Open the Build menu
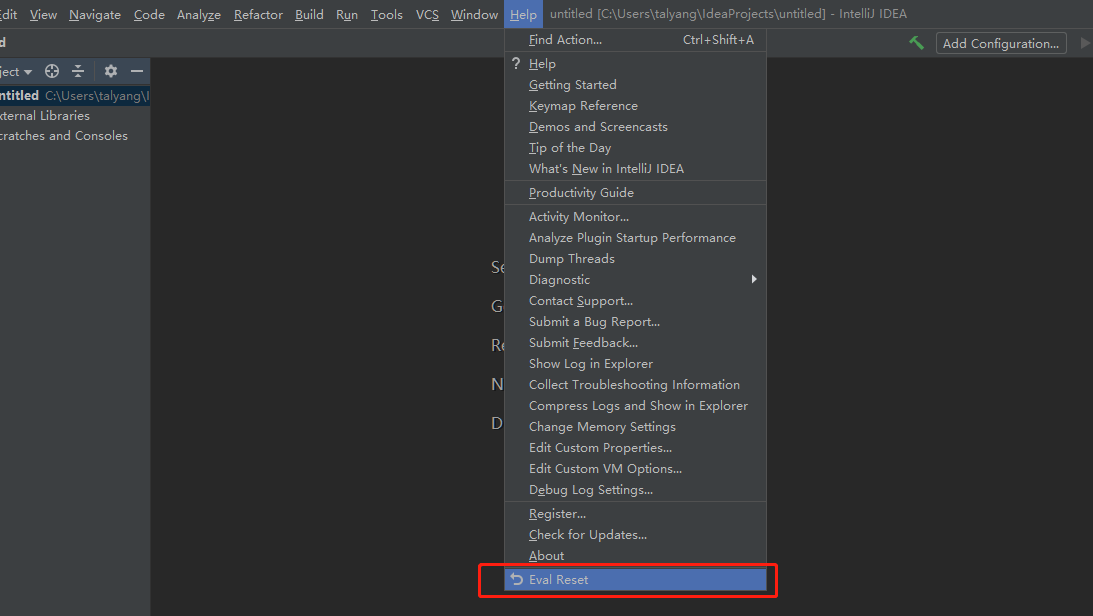 click(309, 14)
